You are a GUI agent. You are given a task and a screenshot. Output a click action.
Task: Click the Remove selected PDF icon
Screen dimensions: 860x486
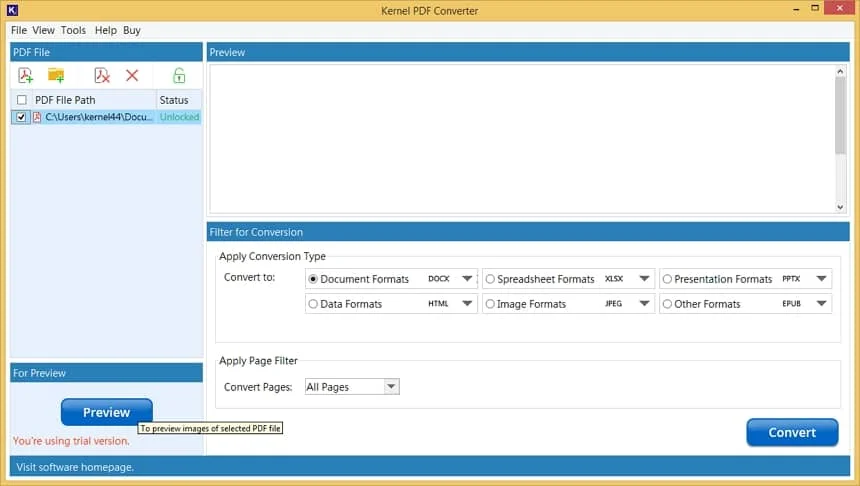(102, 76)
